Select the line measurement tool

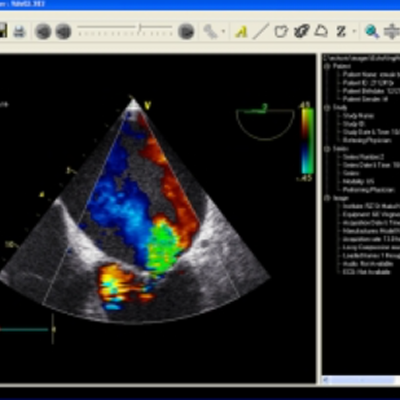pos(261,31)
